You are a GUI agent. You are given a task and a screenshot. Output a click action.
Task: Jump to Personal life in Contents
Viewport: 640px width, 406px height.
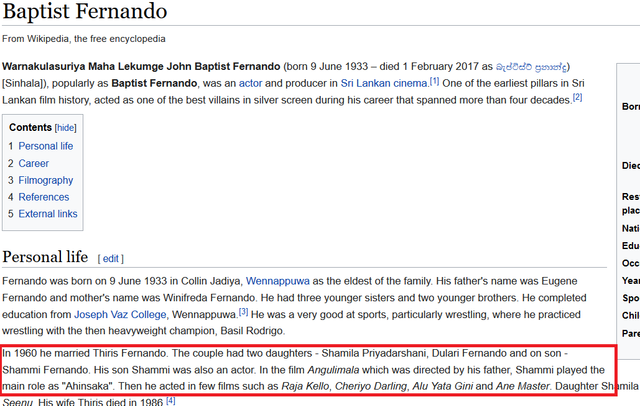click(x=46, y=146)
